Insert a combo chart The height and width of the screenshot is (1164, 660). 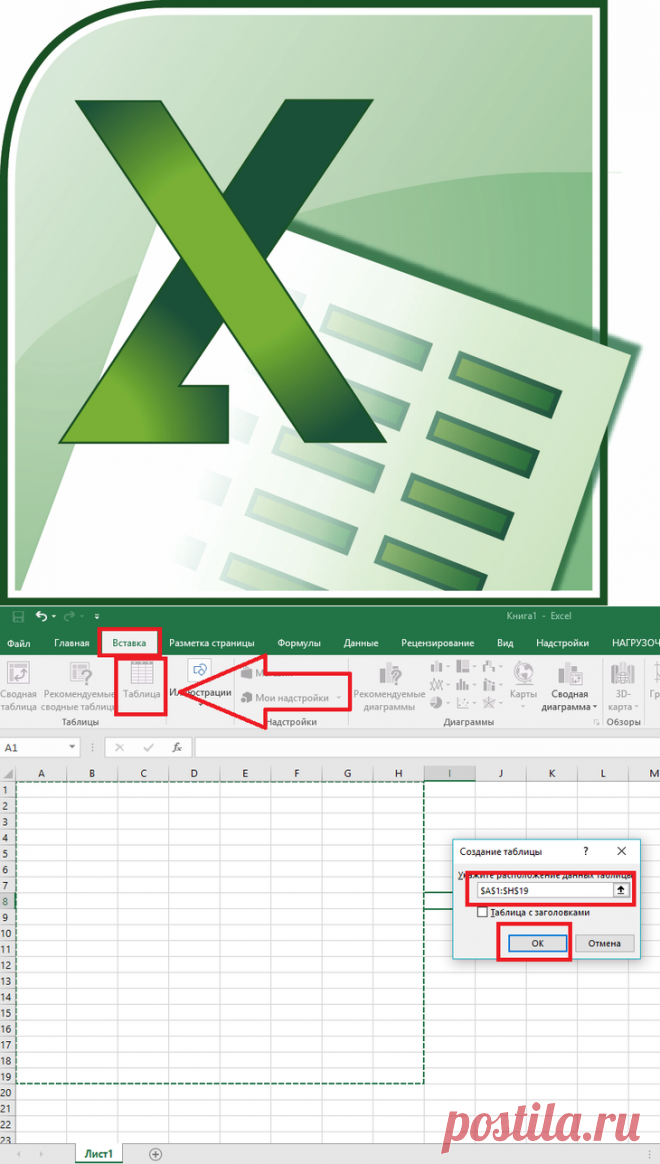tap(489, 684)
